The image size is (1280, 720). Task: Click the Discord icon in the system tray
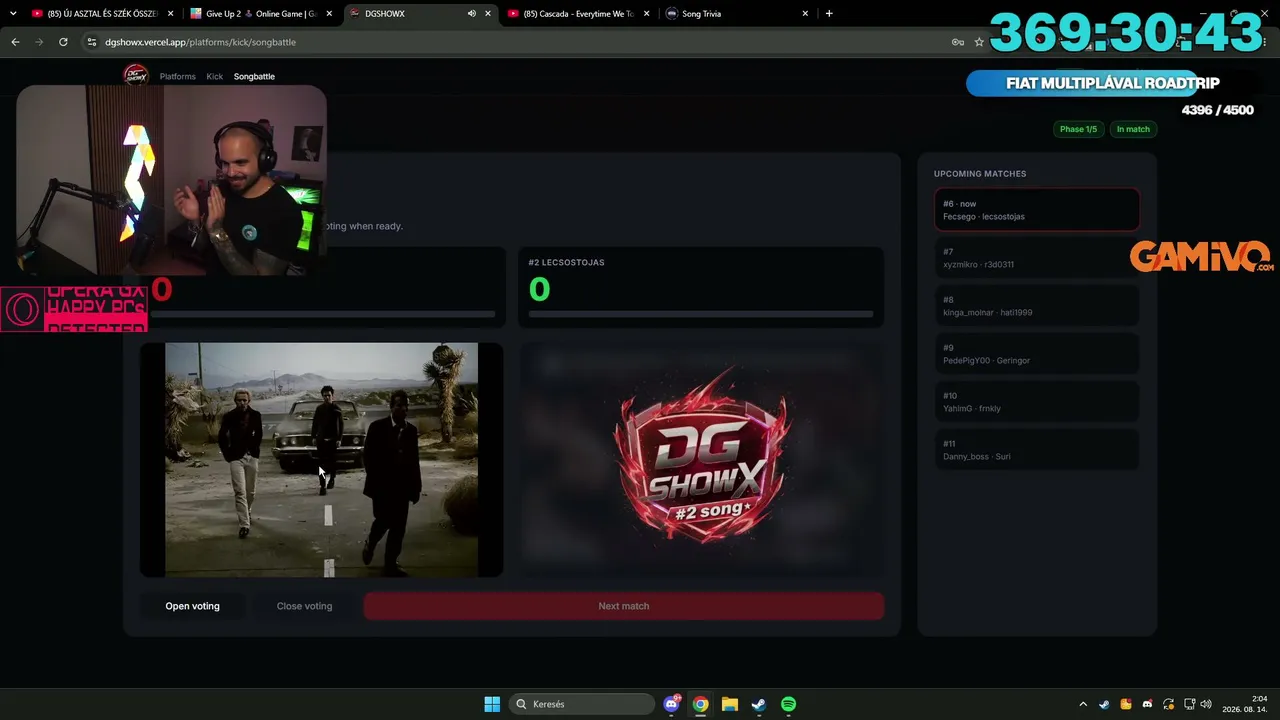(x=1147, y=704)
